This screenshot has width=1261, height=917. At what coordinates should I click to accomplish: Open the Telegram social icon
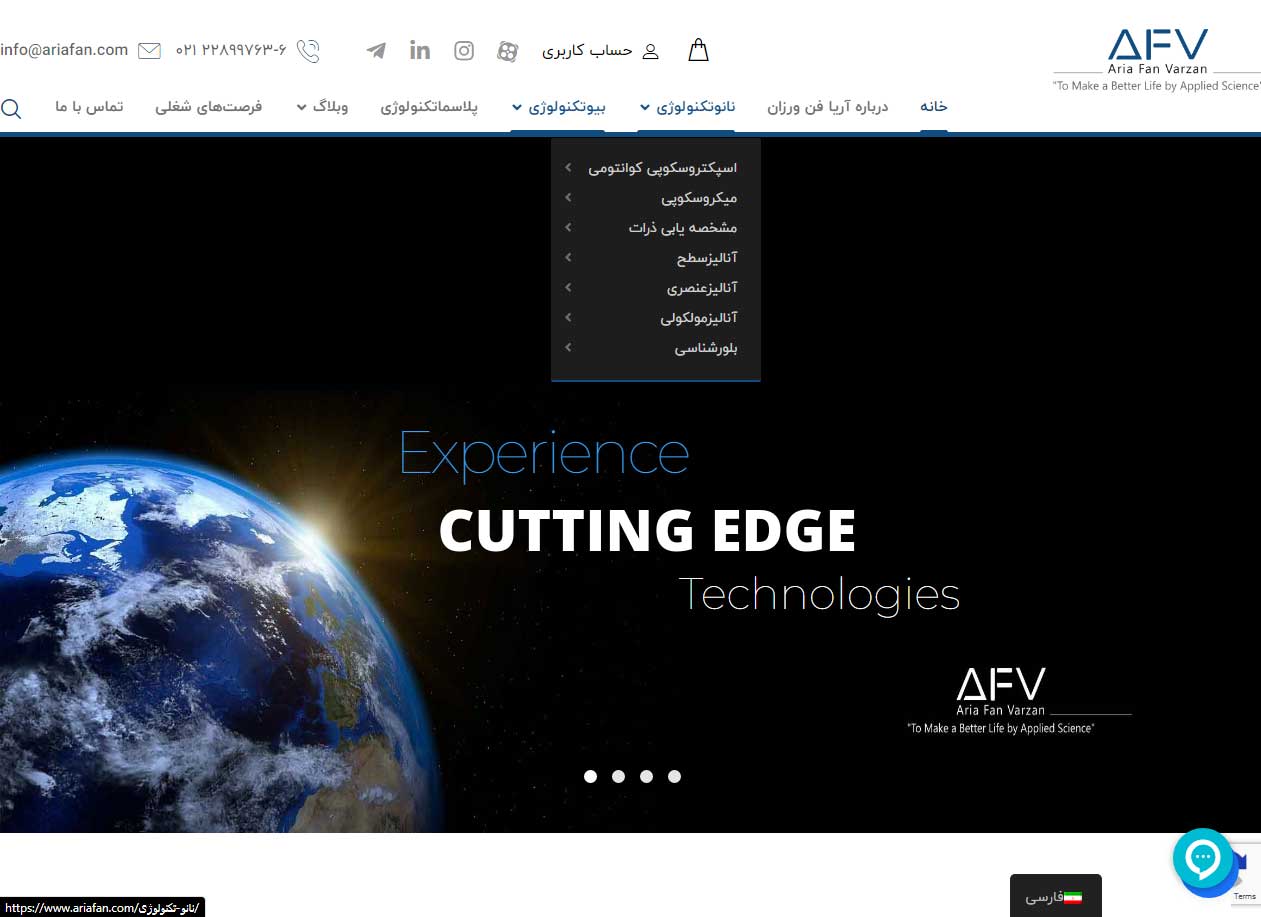pyautogui.click(x=376, y=50)
